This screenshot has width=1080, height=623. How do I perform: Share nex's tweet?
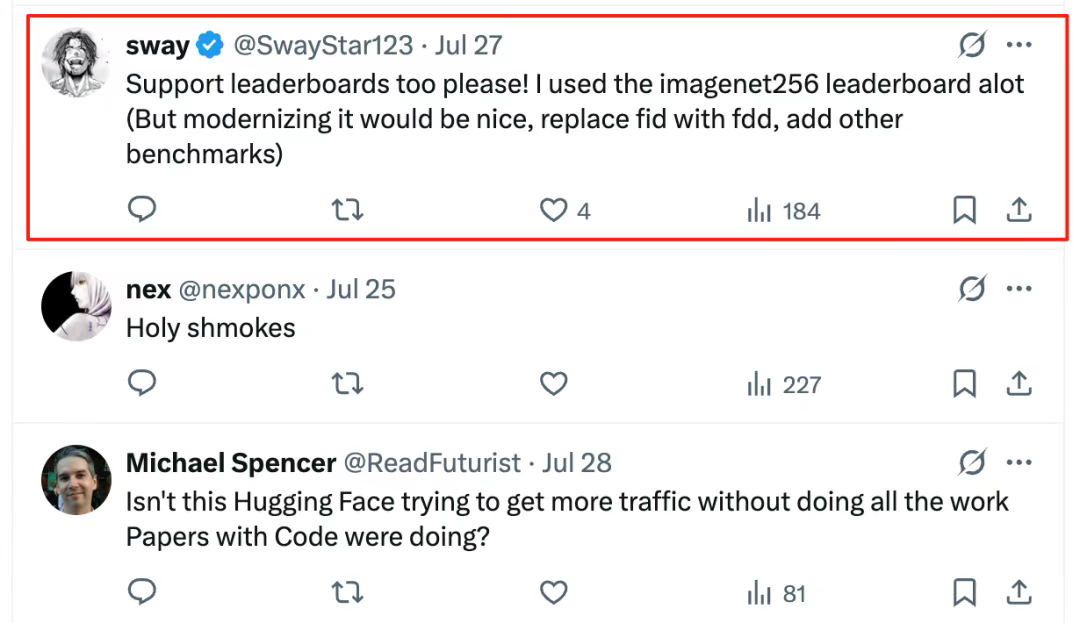[1018, 384]
